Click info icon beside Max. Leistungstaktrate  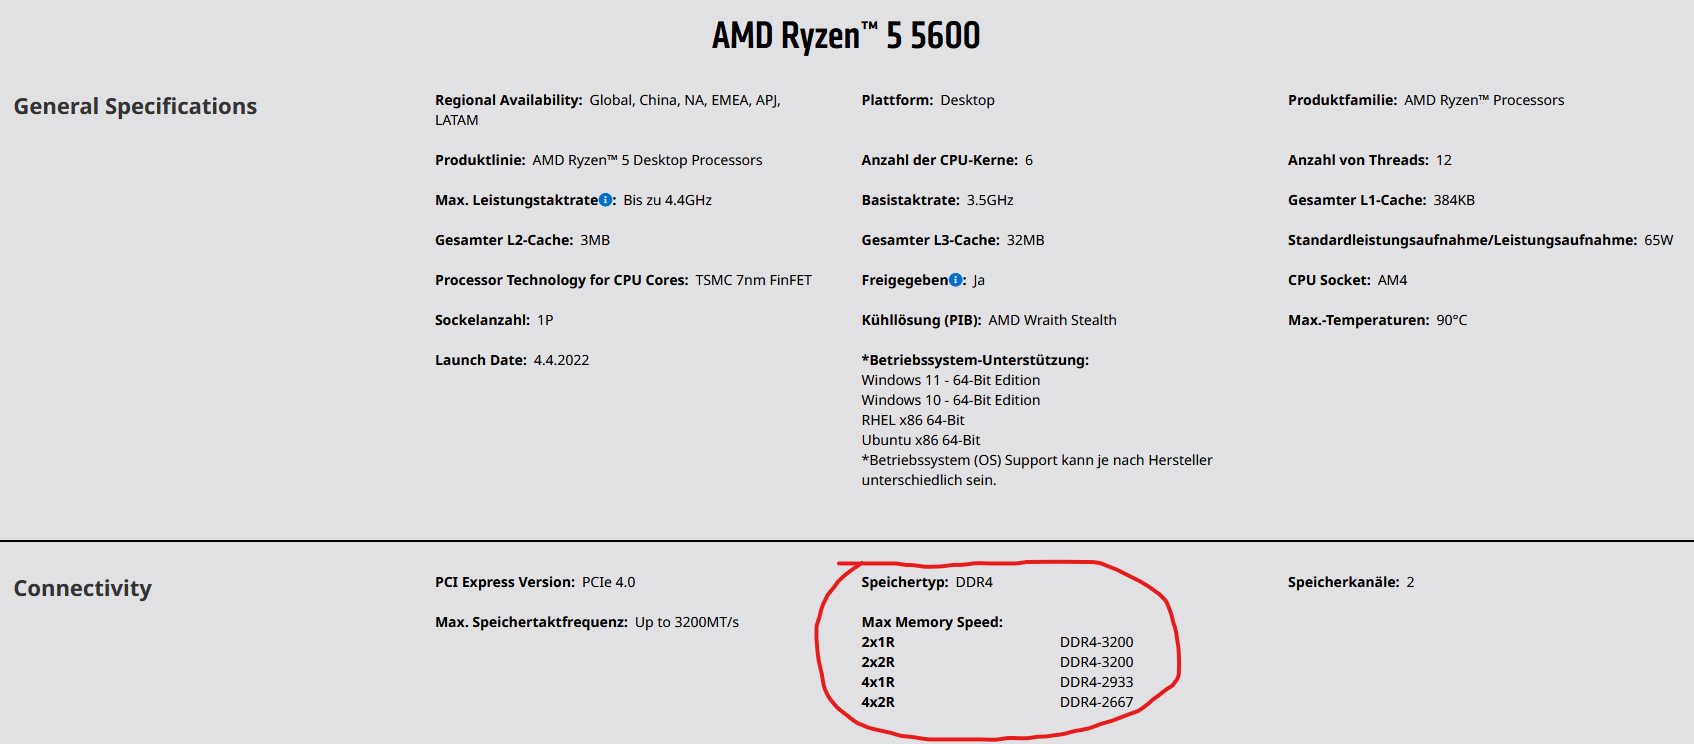(605, 200)
